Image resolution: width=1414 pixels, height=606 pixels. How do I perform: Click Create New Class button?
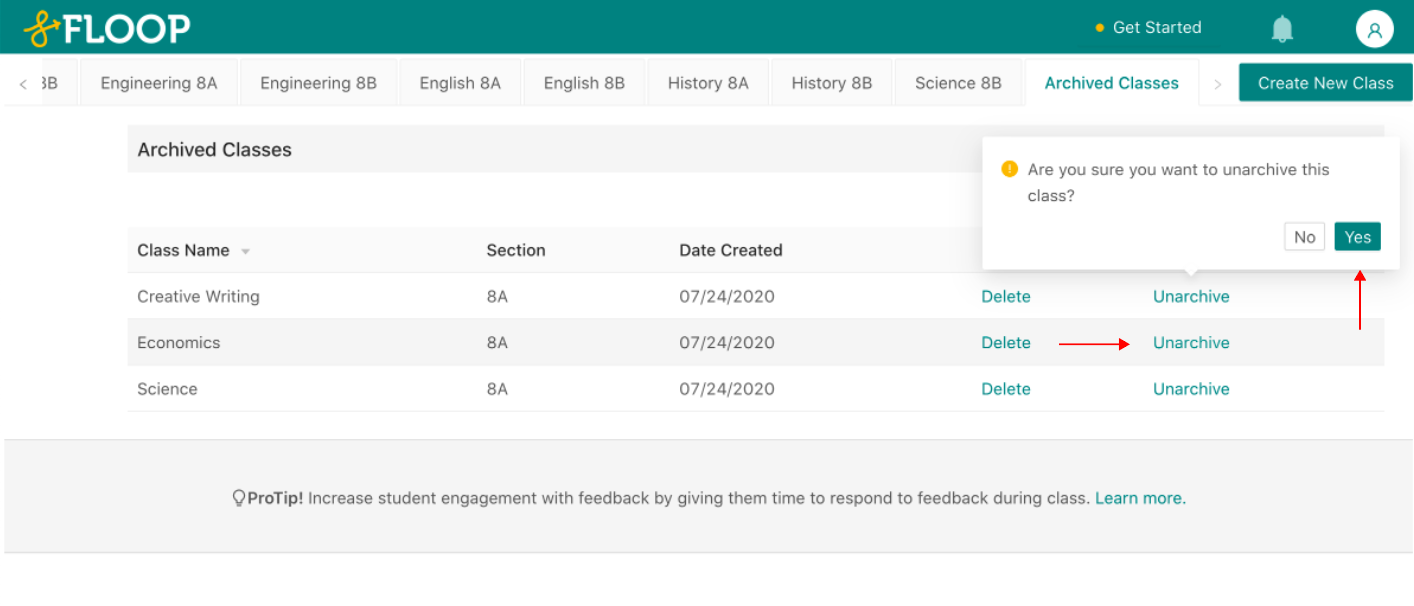(x=1325, y=83)
